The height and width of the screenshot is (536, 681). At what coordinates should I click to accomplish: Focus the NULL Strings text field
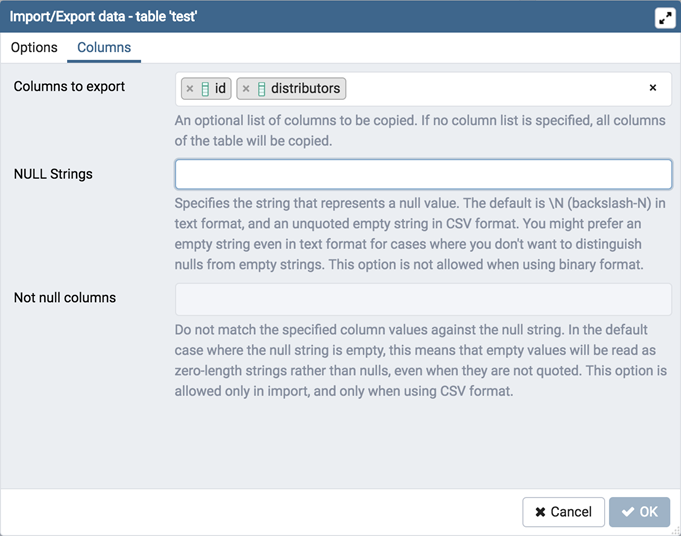coord(423,174)
